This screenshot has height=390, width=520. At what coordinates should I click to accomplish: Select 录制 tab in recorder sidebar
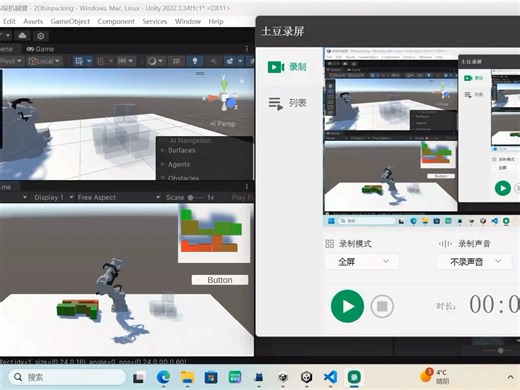point(287,67)
